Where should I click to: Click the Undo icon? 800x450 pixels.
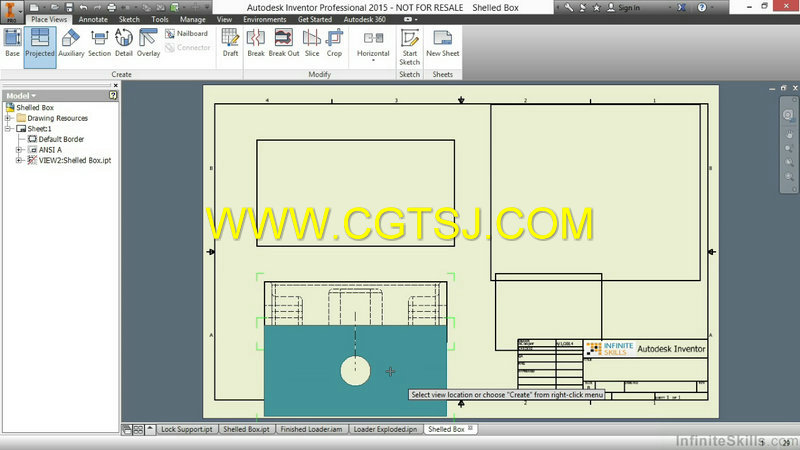click(83, 7)
